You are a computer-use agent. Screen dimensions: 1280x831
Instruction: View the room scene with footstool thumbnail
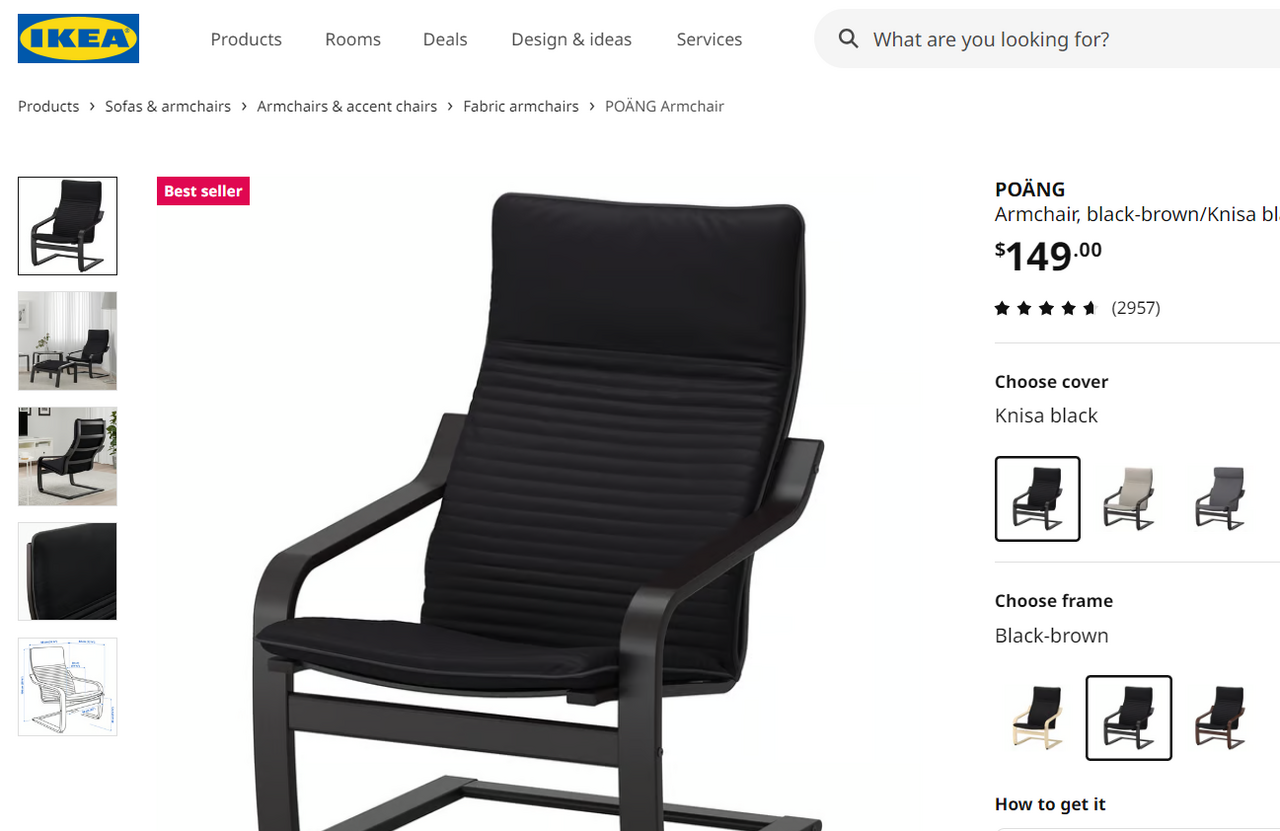point(68,341)
